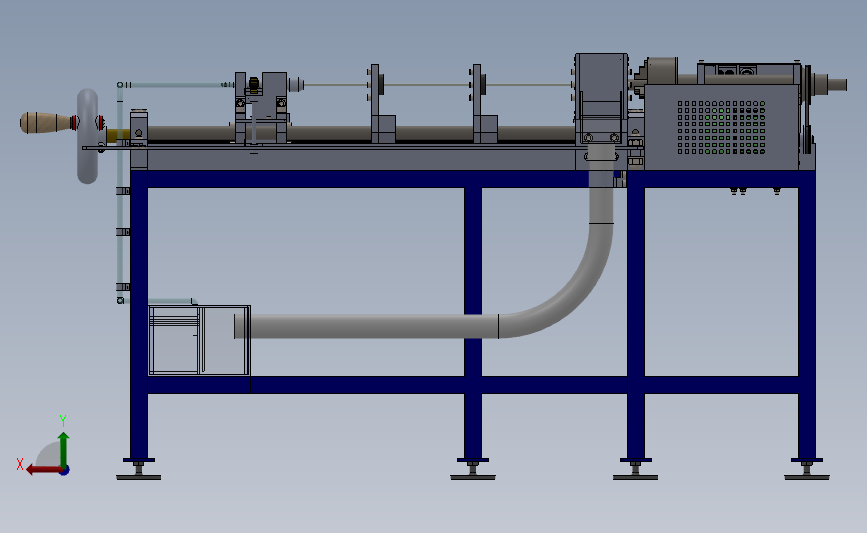
Task: Click the red X axis arrow of the triad
Action: 43,470
